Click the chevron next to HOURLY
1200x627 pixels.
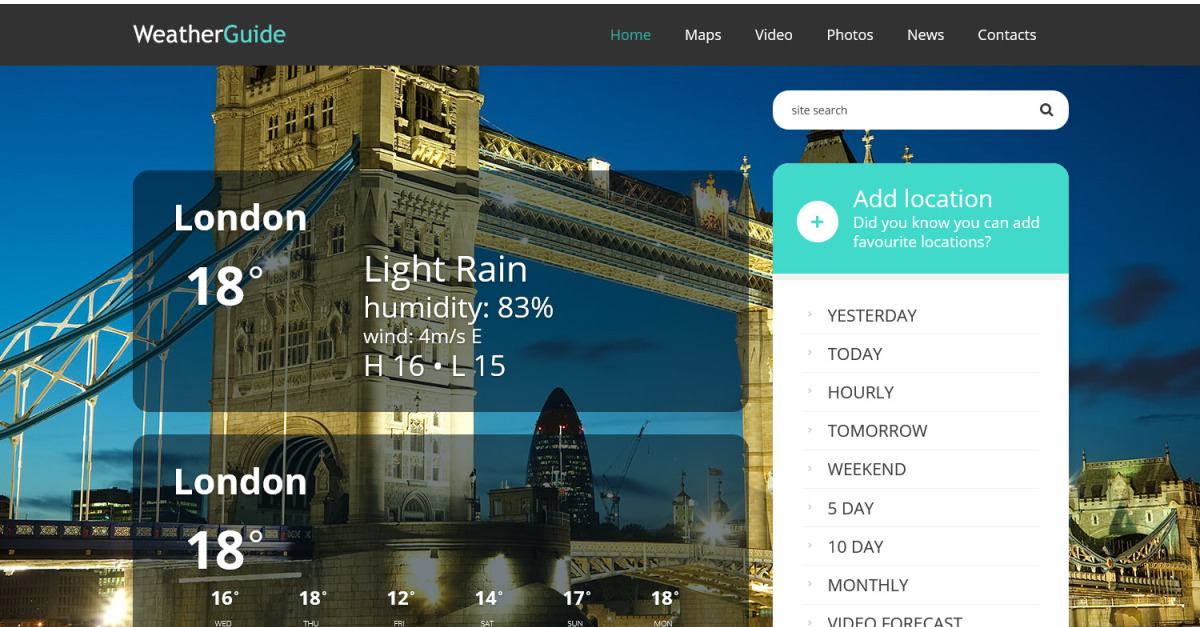(x=809, y=391)
